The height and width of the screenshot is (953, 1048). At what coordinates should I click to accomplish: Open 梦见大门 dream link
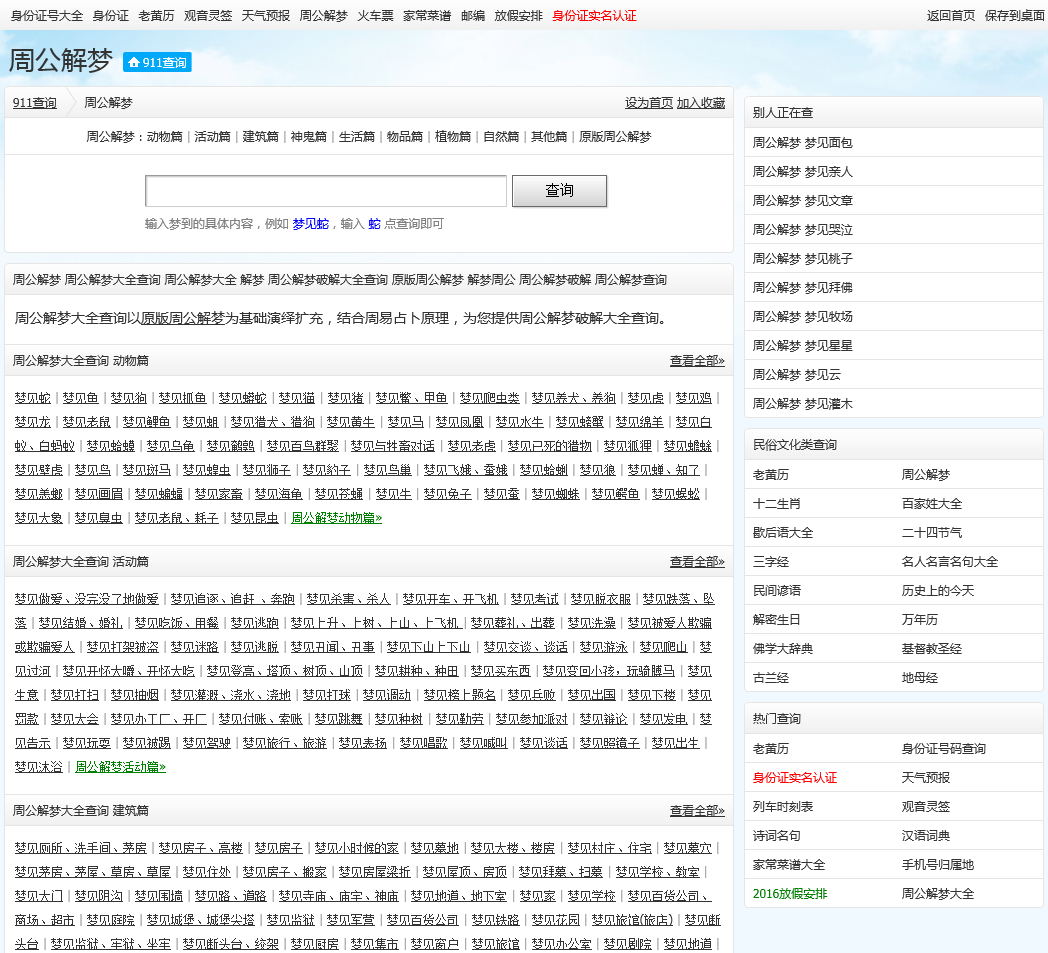pyautogui.click(x=39, y=896)
